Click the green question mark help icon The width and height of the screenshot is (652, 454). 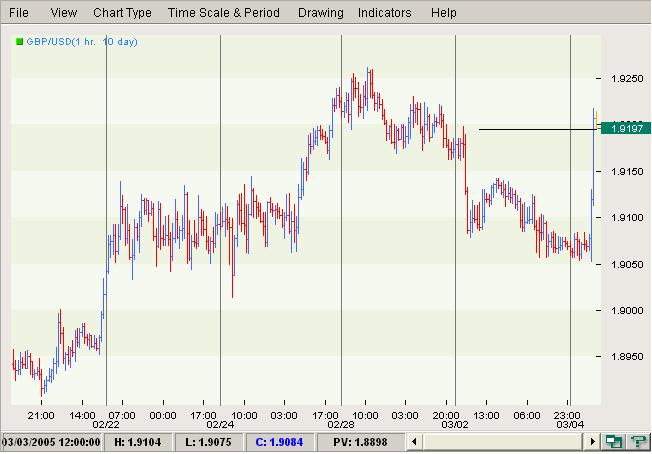tap(637, 442)
